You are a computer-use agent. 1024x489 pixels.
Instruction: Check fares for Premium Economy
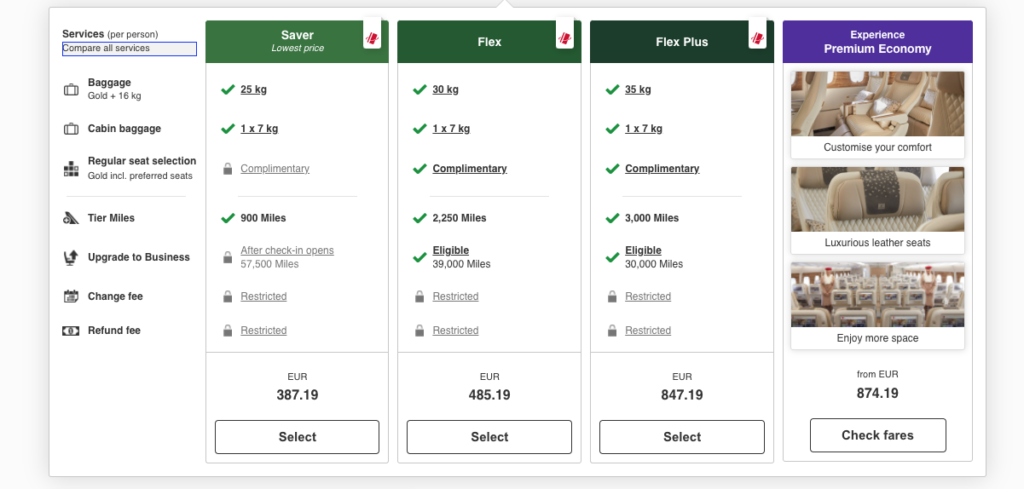tap(878, 435)
